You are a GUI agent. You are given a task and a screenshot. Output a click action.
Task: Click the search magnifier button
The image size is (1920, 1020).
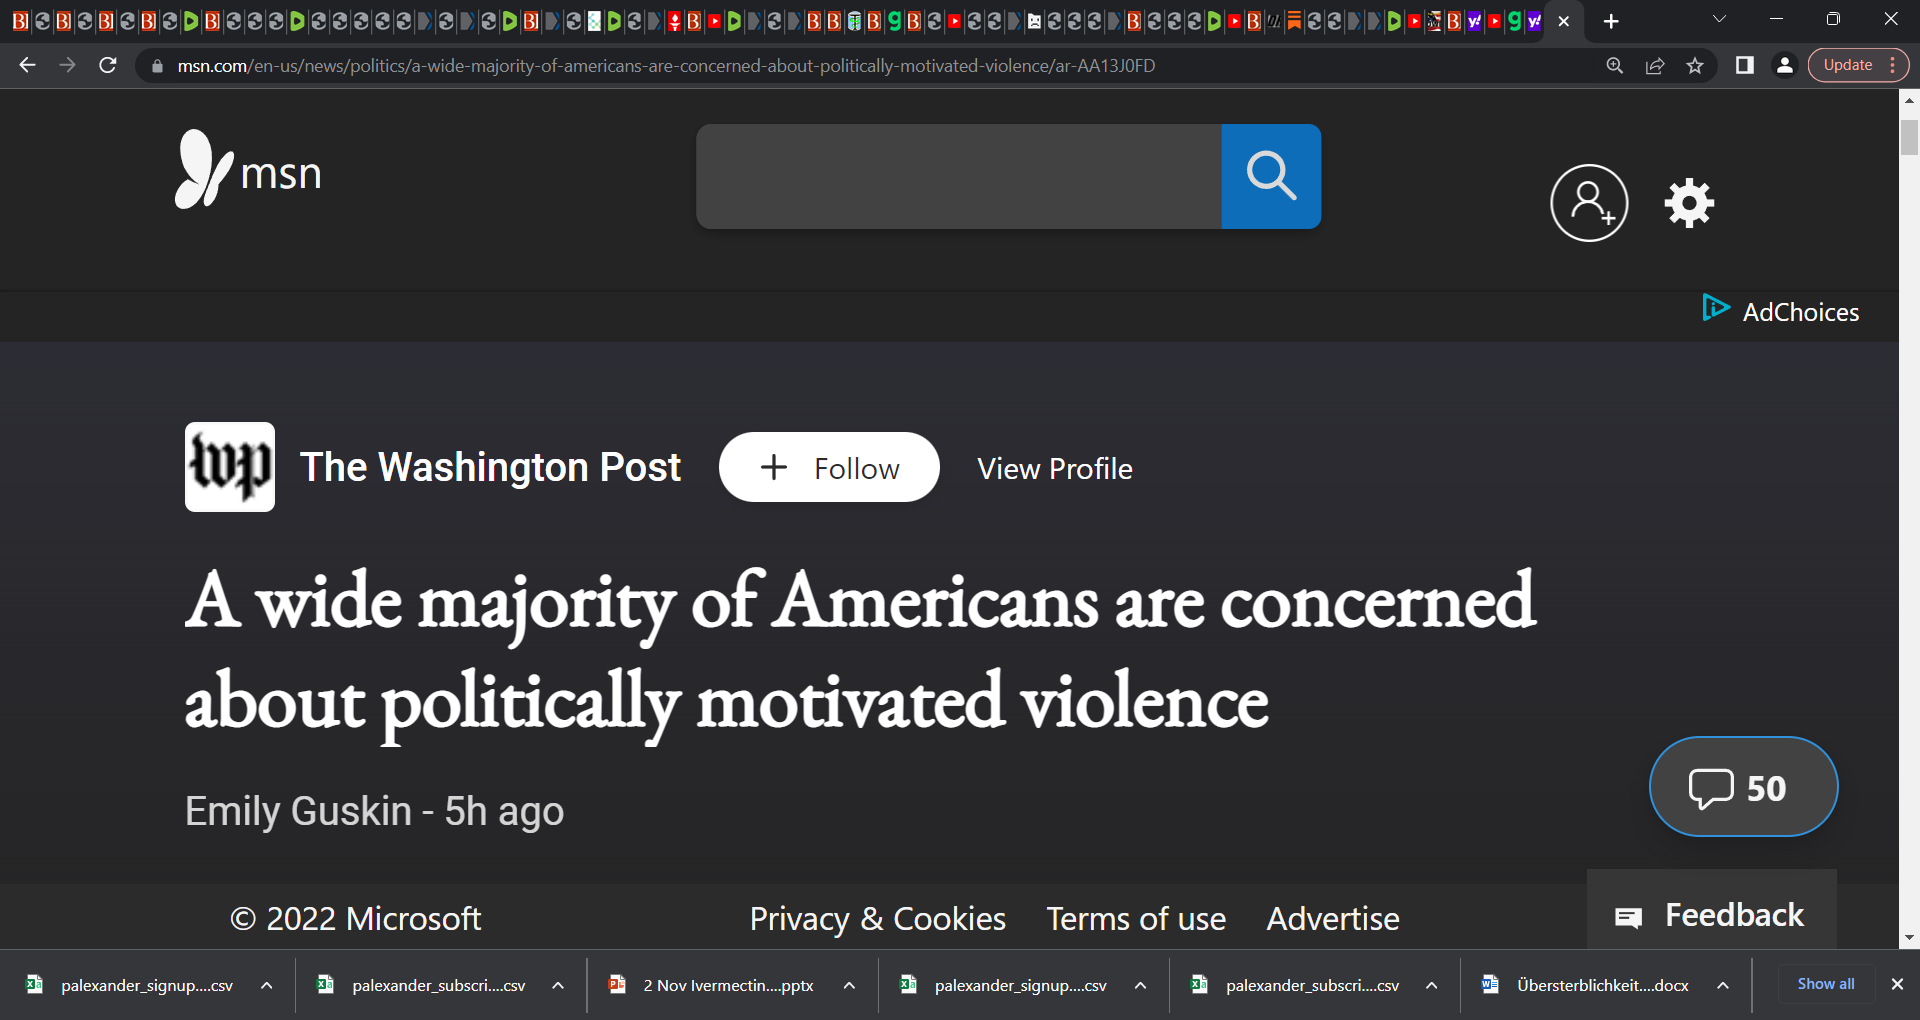[1271, 176]
